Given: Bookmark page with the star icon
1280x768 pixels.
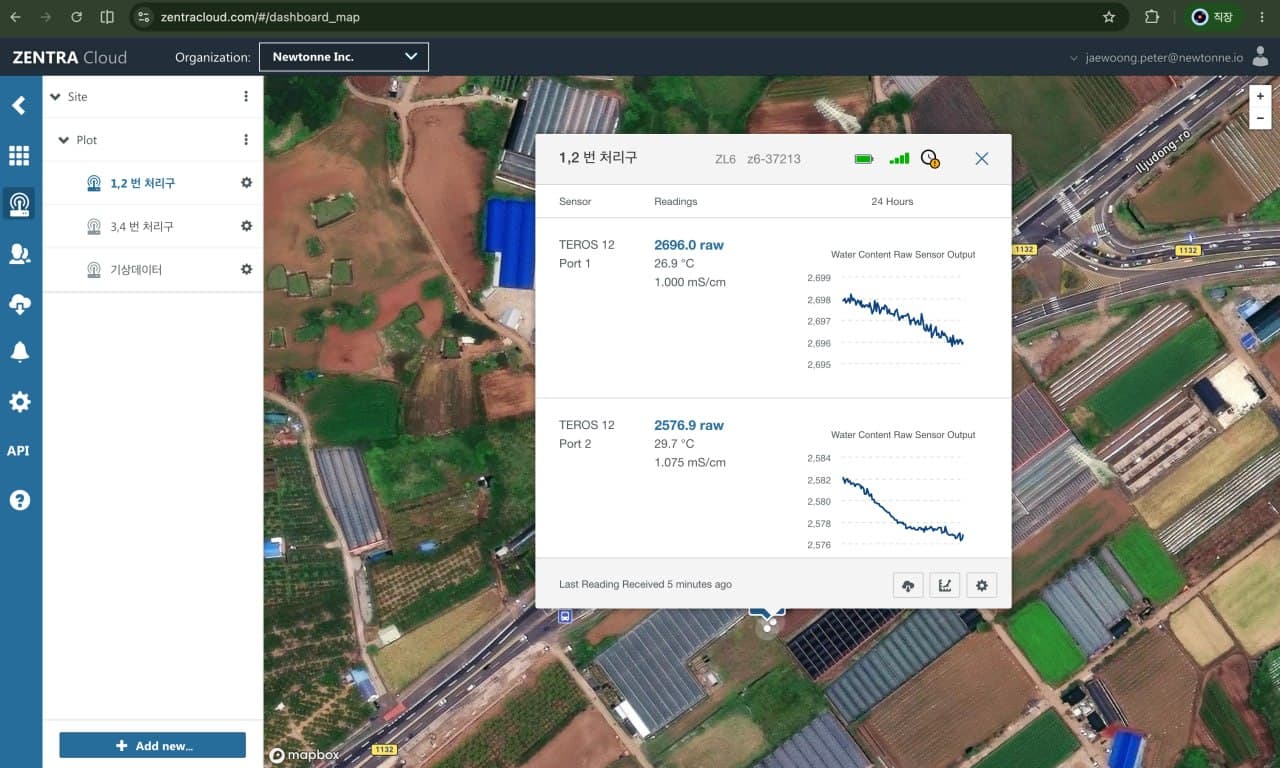Looking at the screenshot, I should [1109, 17].
